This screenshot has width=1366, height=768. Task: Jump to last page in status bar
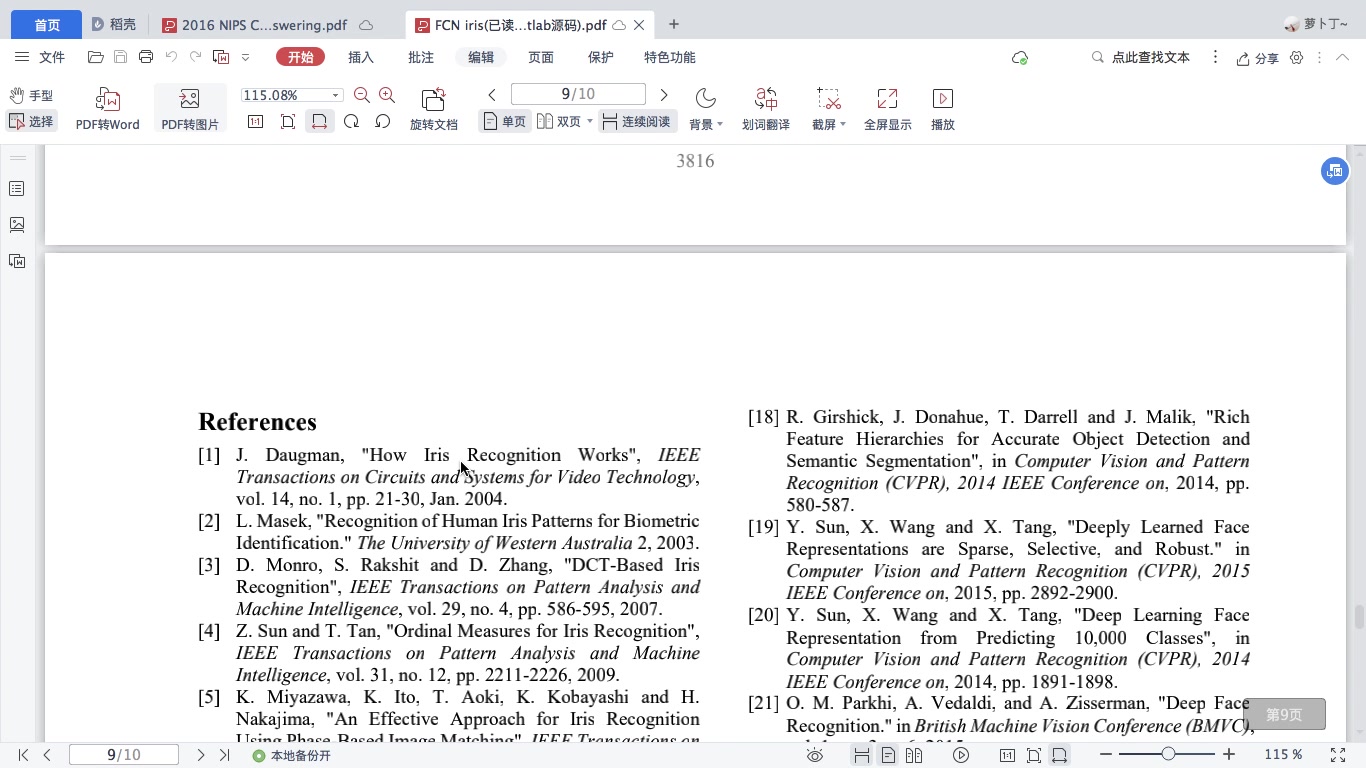pos(224,755)
